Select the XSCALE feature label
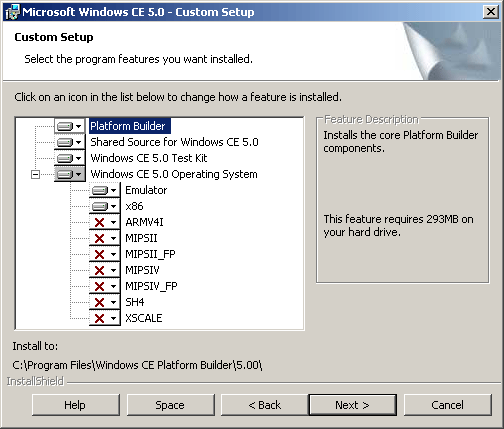This screenshot has width=504, height=429. [144, 318]
